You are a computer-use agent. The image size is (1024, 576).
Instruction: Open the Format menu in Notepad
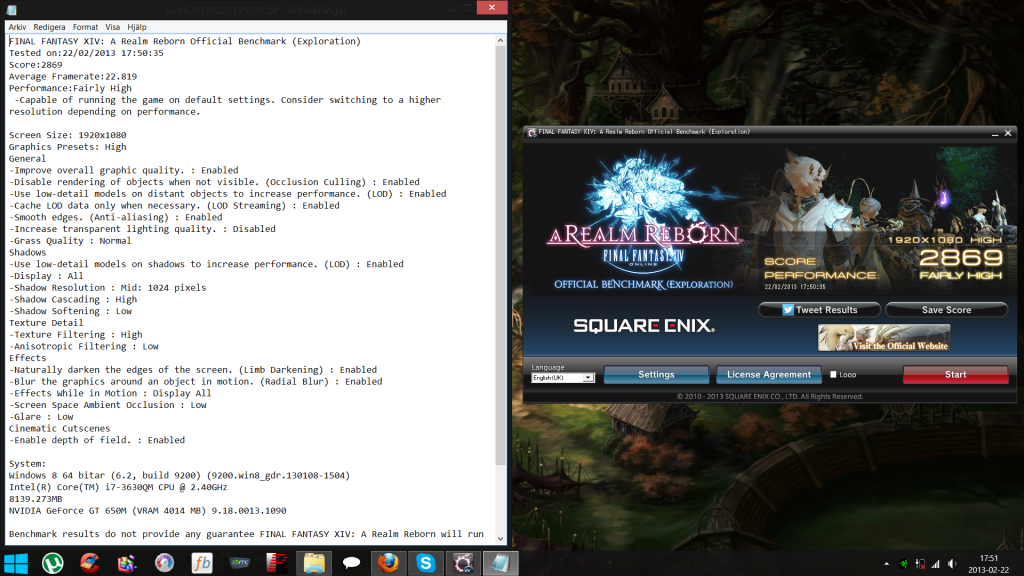pyautogui.click(x=85, y=27)
